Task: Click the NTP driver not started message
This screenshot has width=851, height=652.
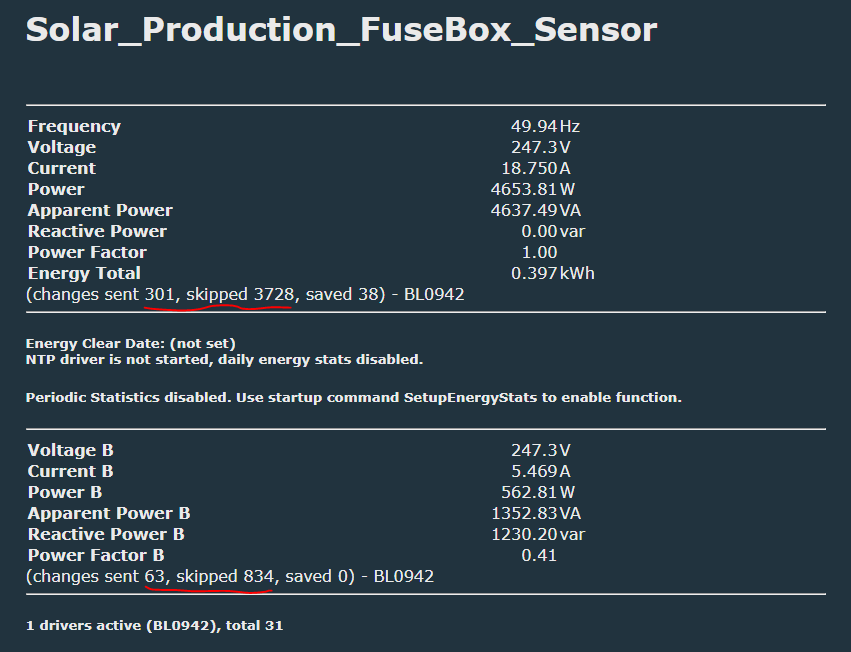Action: 224,359
